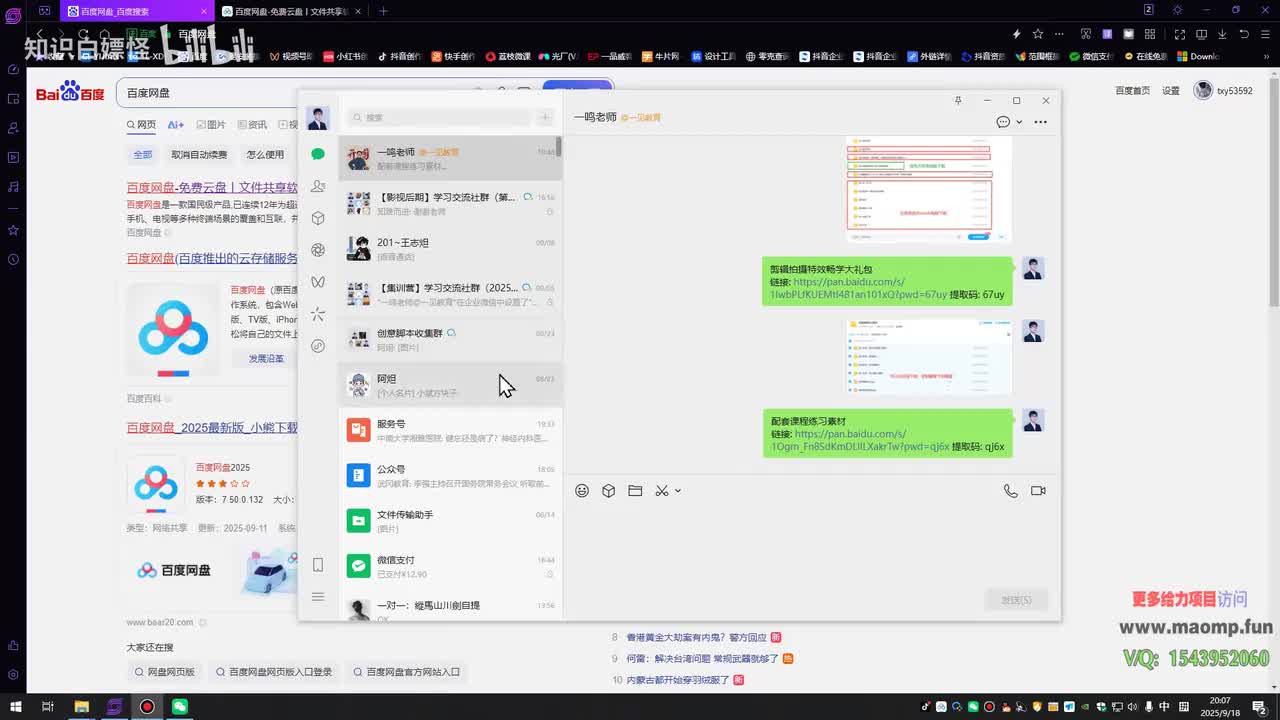Pin the WeChat window on top

point(958,101)
